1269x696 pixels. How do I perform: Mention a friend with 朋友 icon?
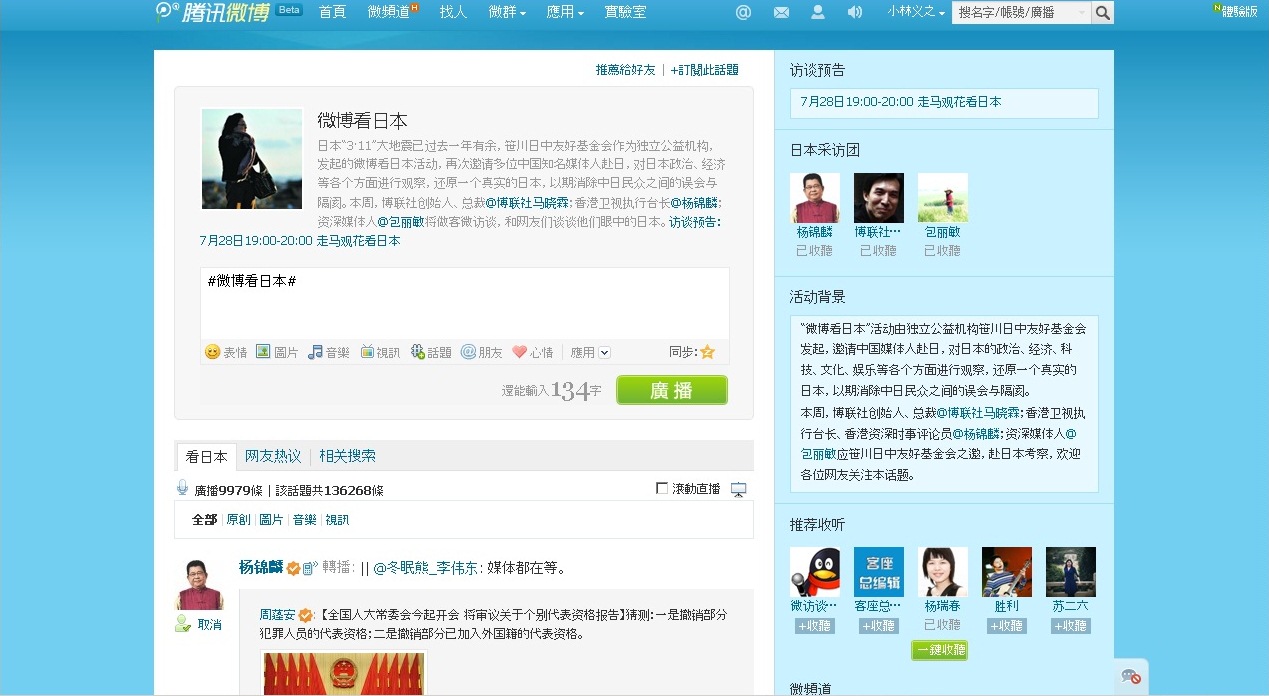pos(482,352)
